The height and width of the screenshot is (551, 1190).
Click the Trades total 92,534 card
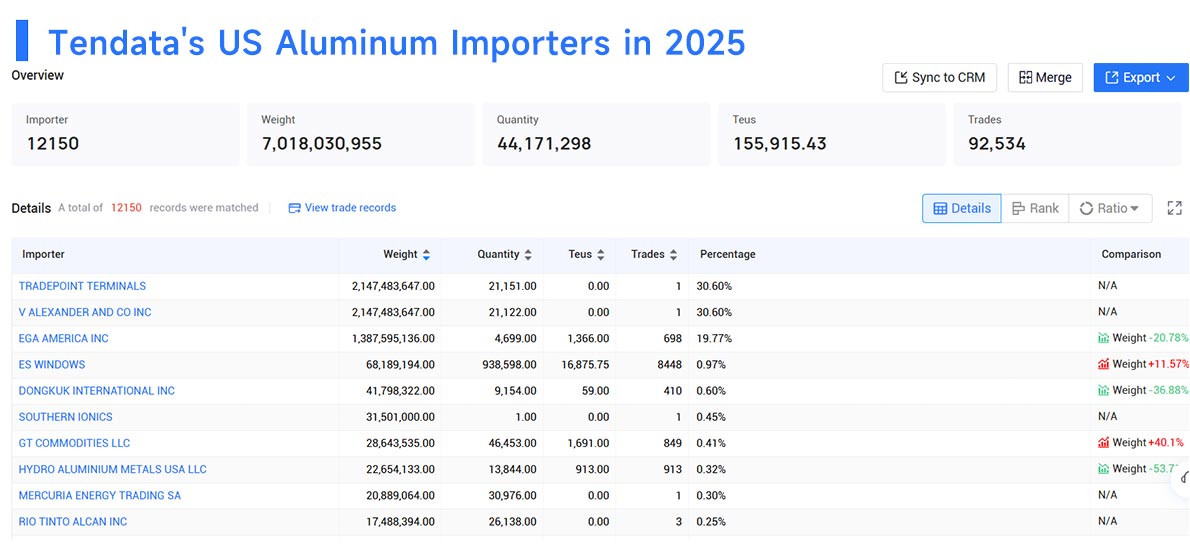(1068, 134)
